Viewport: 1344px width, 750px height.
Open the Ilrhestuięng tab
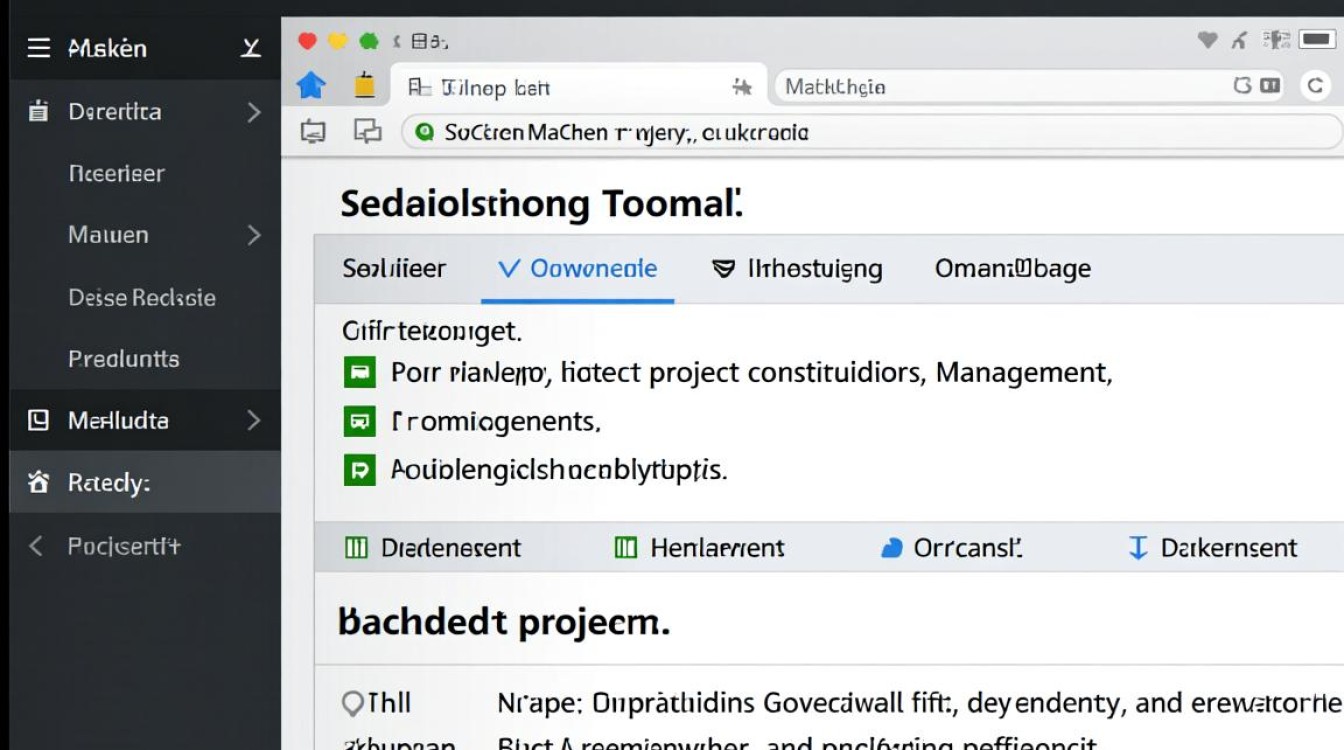point(797,268)
